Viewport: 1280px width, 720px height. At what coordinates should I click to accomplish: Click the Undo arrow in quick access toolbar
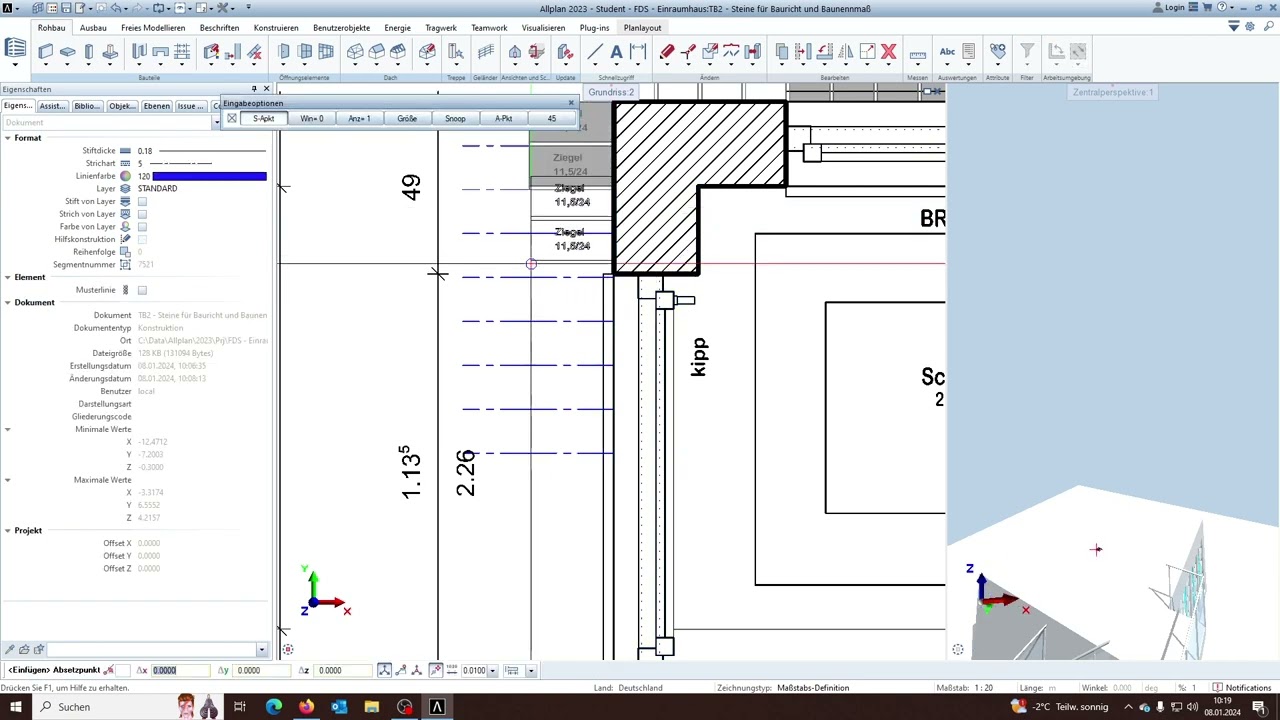[115, 8]
